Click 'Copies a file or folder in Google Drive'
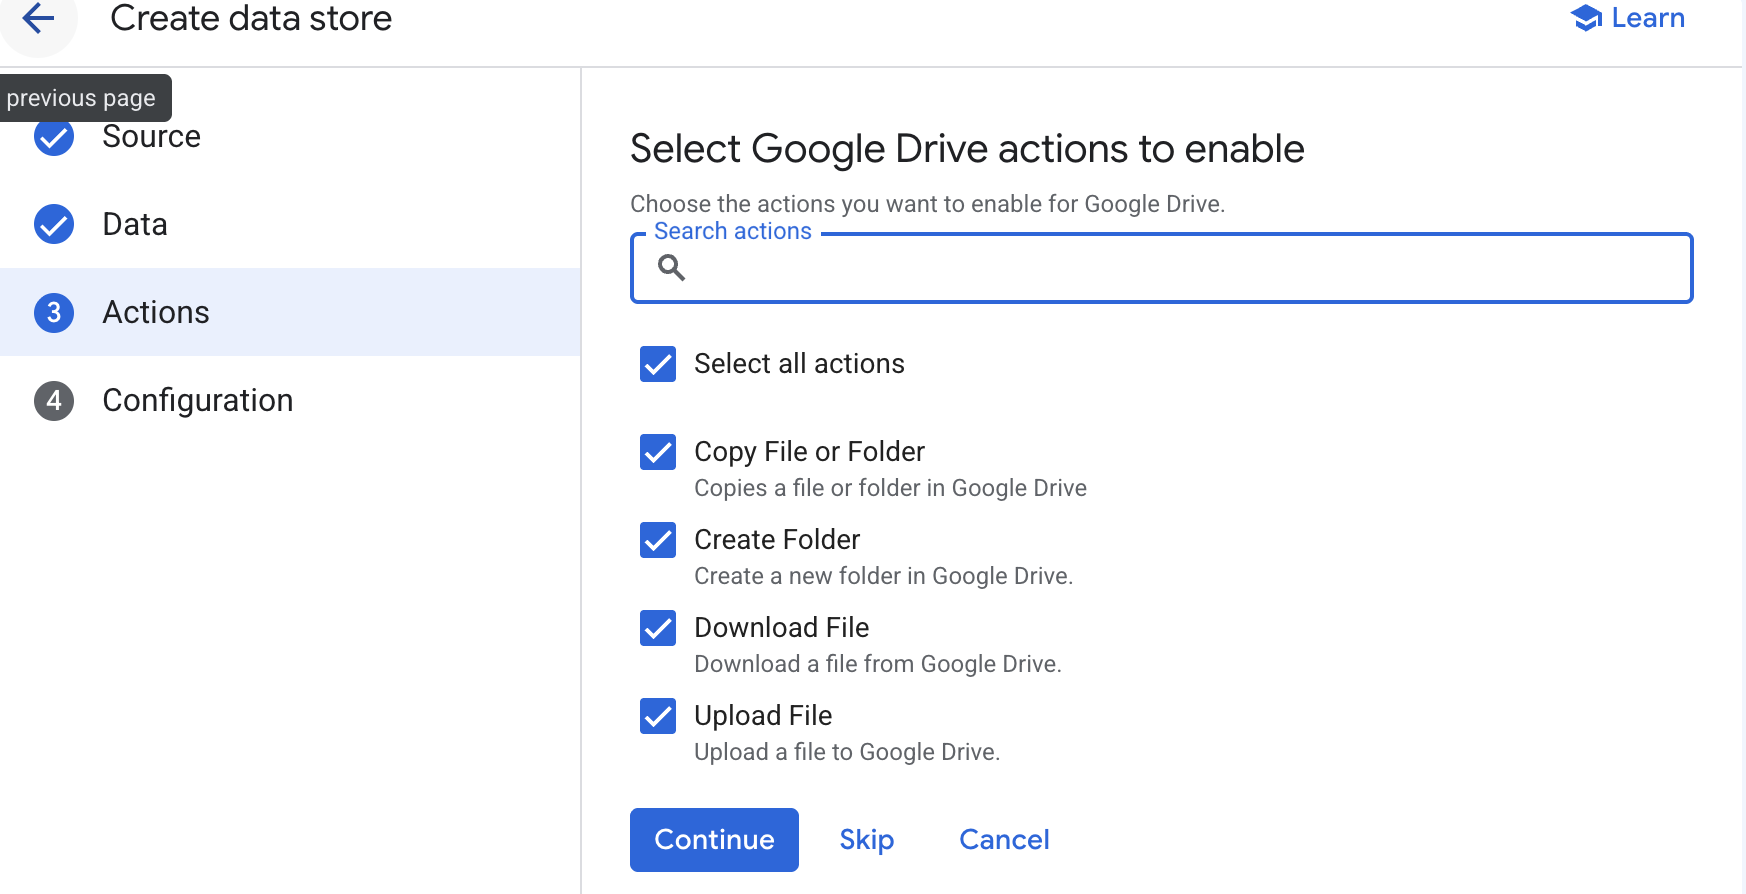 coord(890,488)
